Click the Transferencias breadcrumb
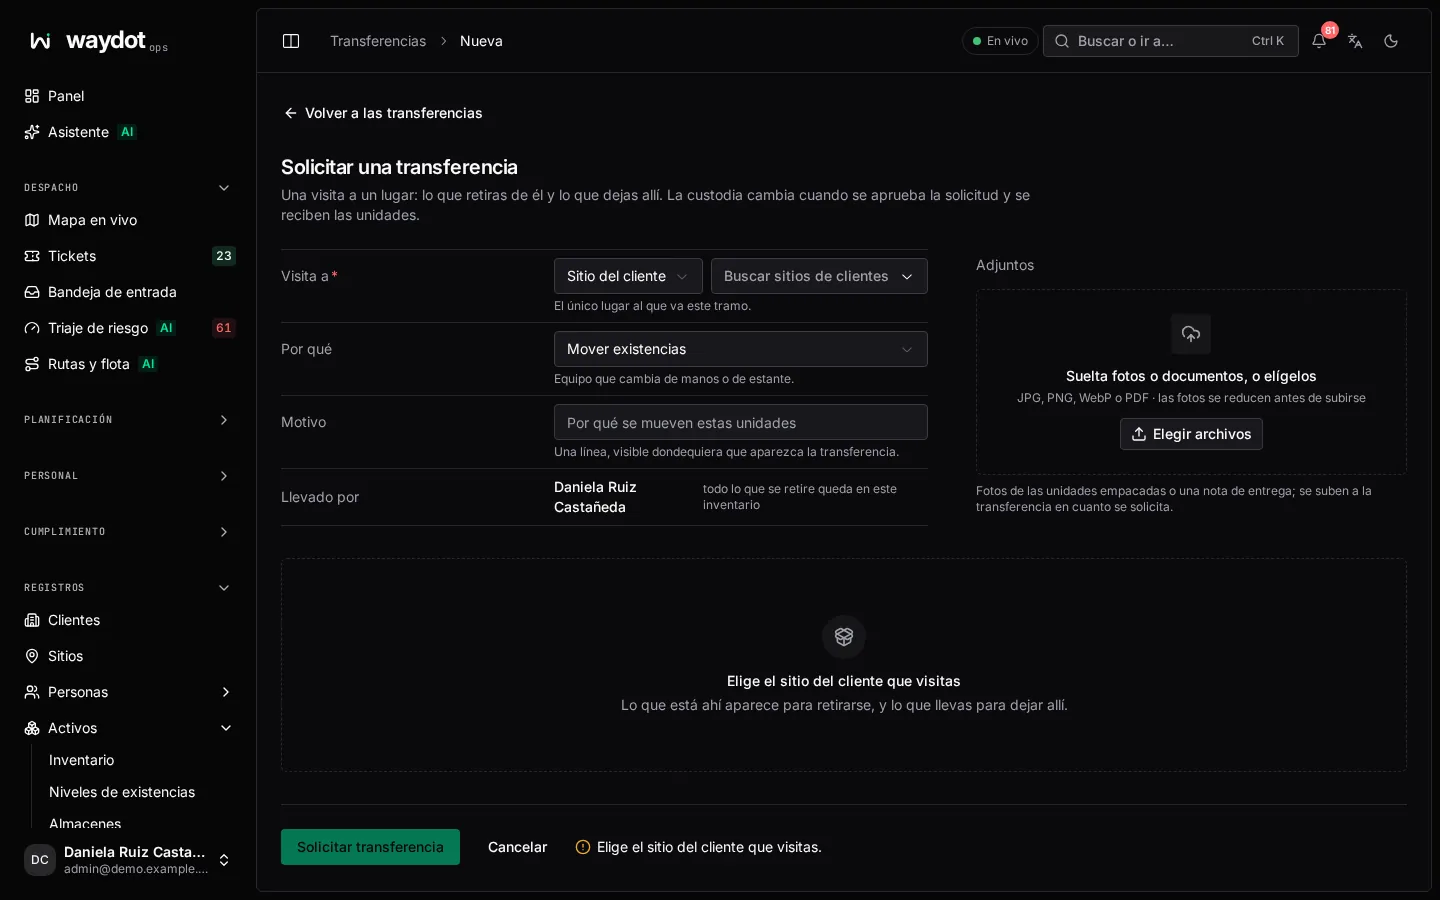The image size is (1440, 900). click(x=378, y=41)
